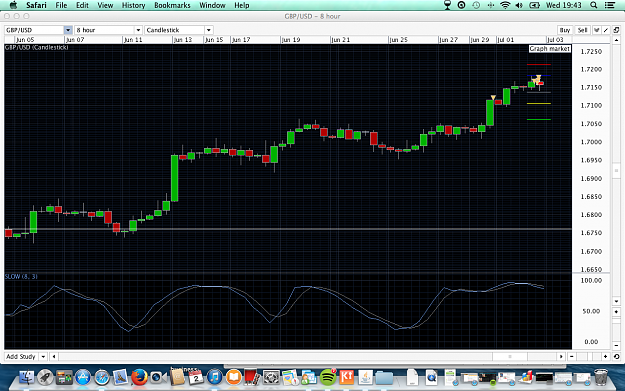Click the horizontal zoom in plus button
Screen dimensions: 625x391
(x=605, y=356)
